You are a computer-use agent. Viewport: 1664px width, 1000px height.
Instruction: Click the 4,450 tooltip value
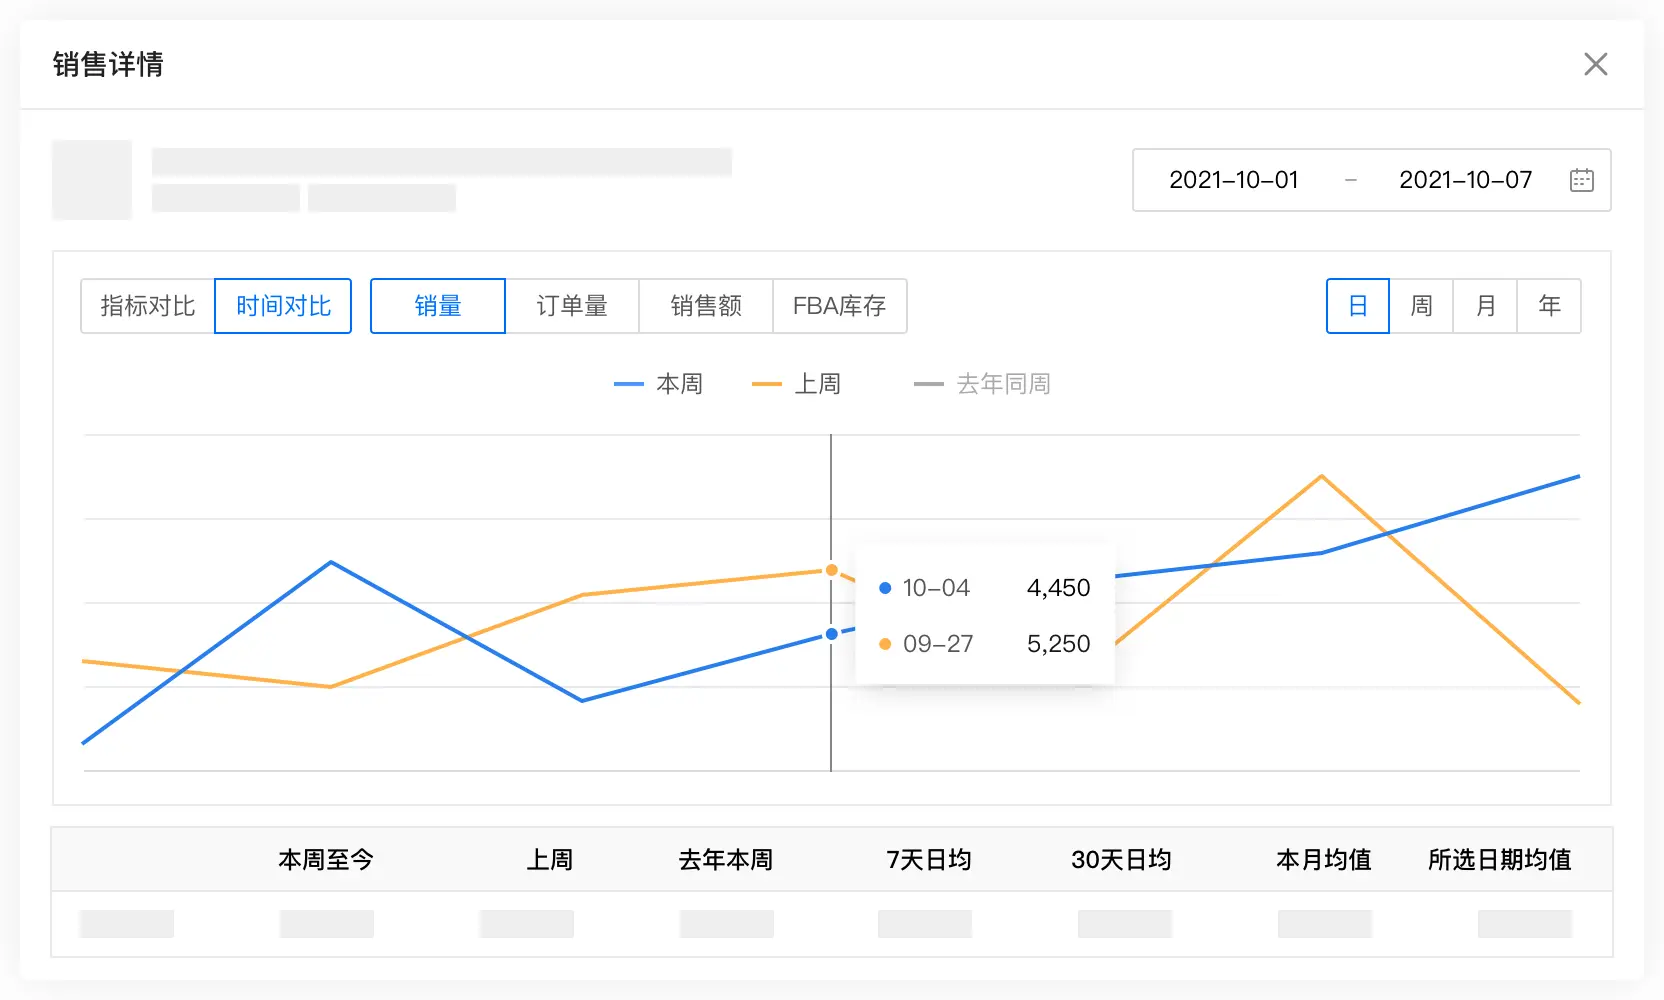click(x=1058, y=588)
